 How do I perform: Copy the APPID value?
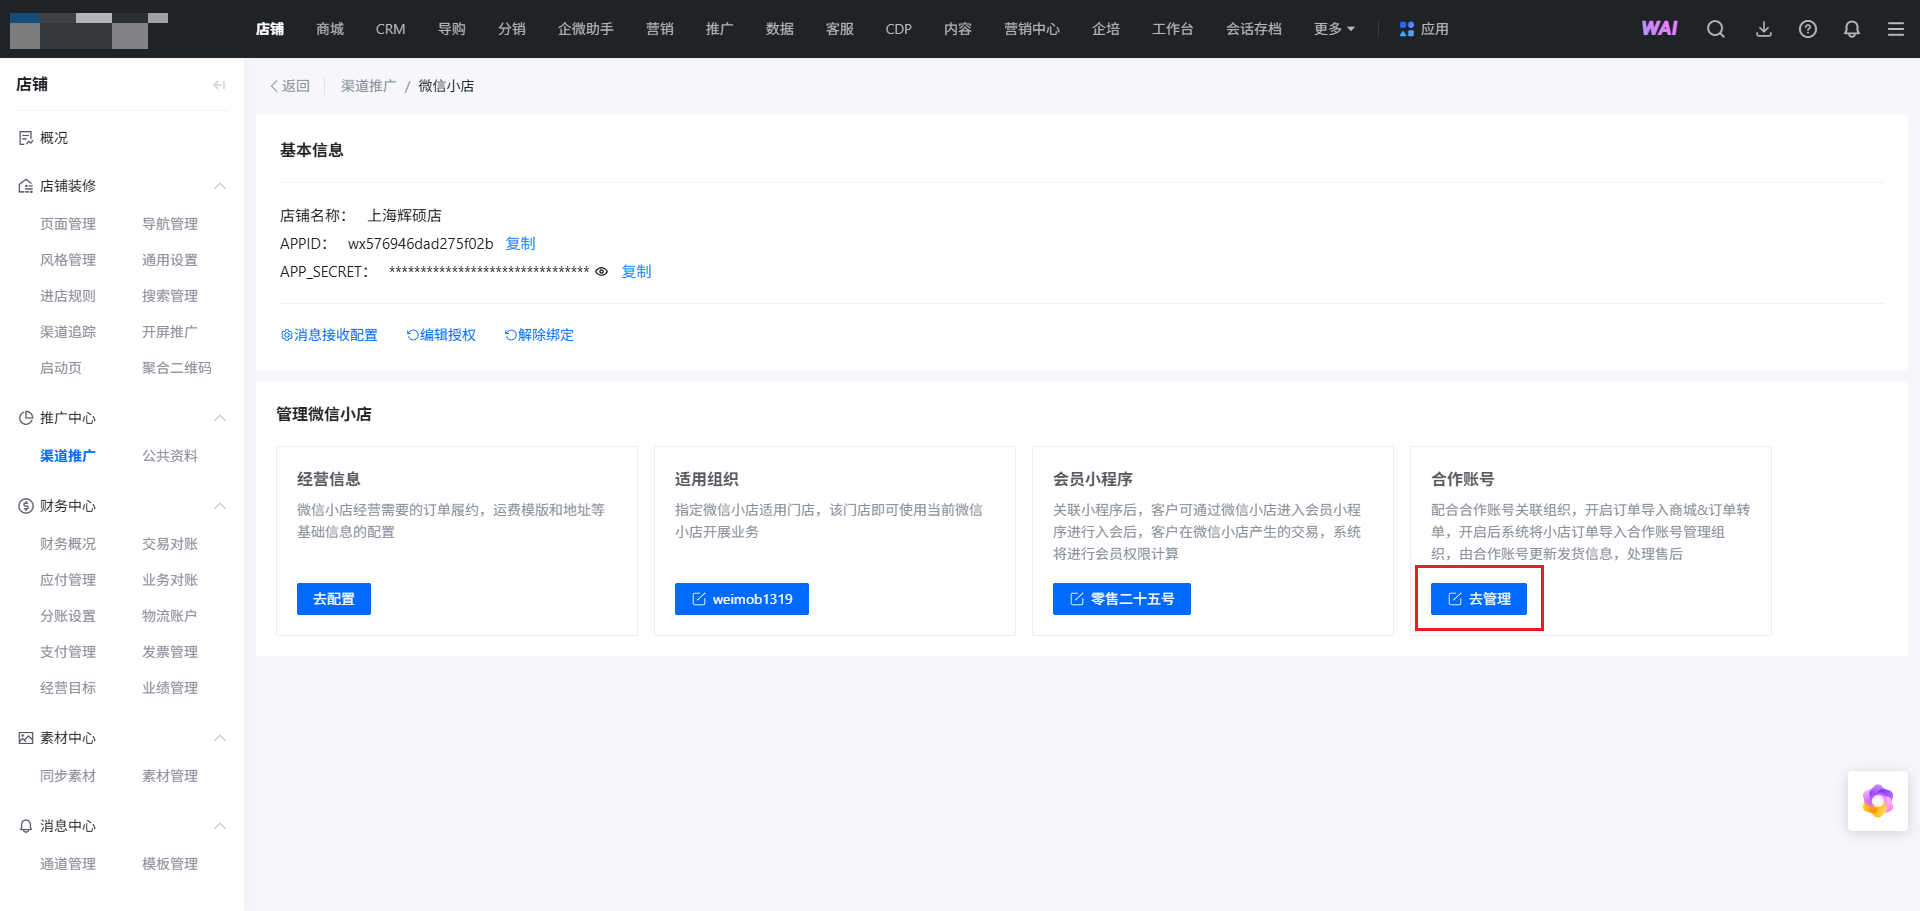(x=520, y=244)
